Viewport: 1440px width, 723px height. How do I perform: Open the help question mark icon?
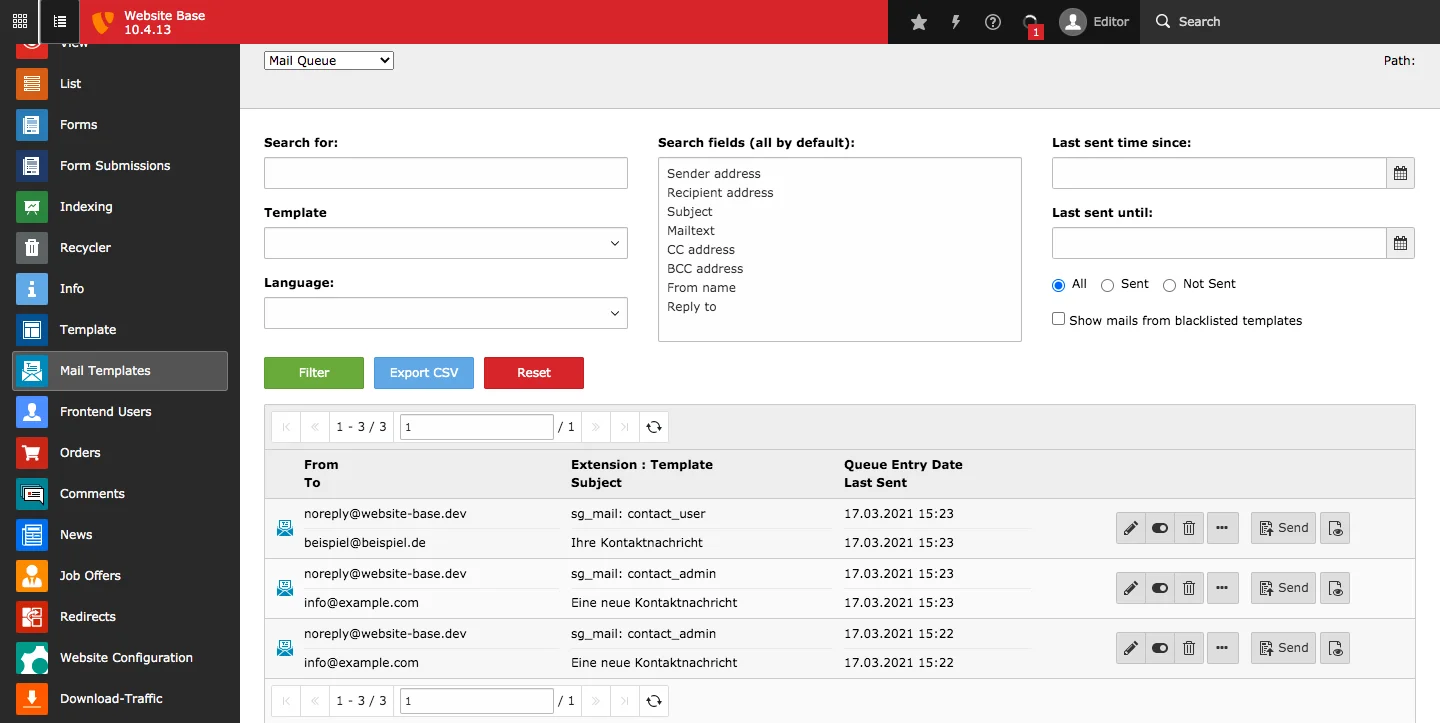(993, 22)
